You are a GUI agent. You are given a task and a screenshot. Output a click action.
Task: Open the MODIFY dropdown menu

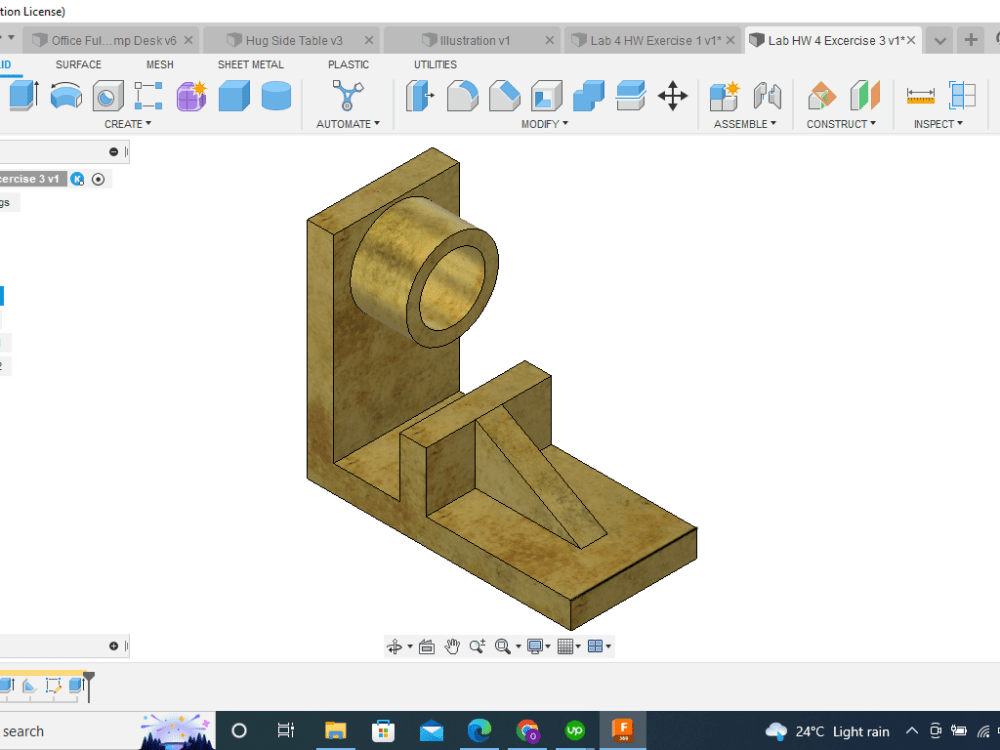tap(544, 124)
